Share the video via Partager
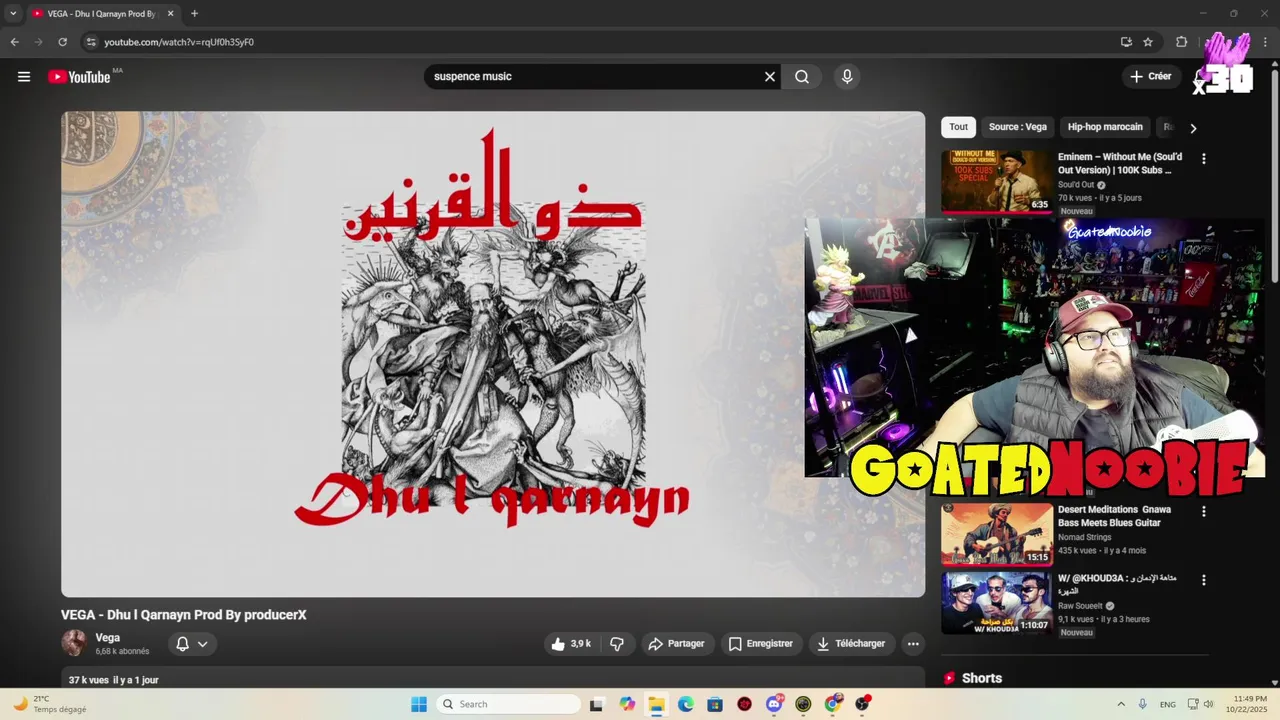 [x=676, y=644]
